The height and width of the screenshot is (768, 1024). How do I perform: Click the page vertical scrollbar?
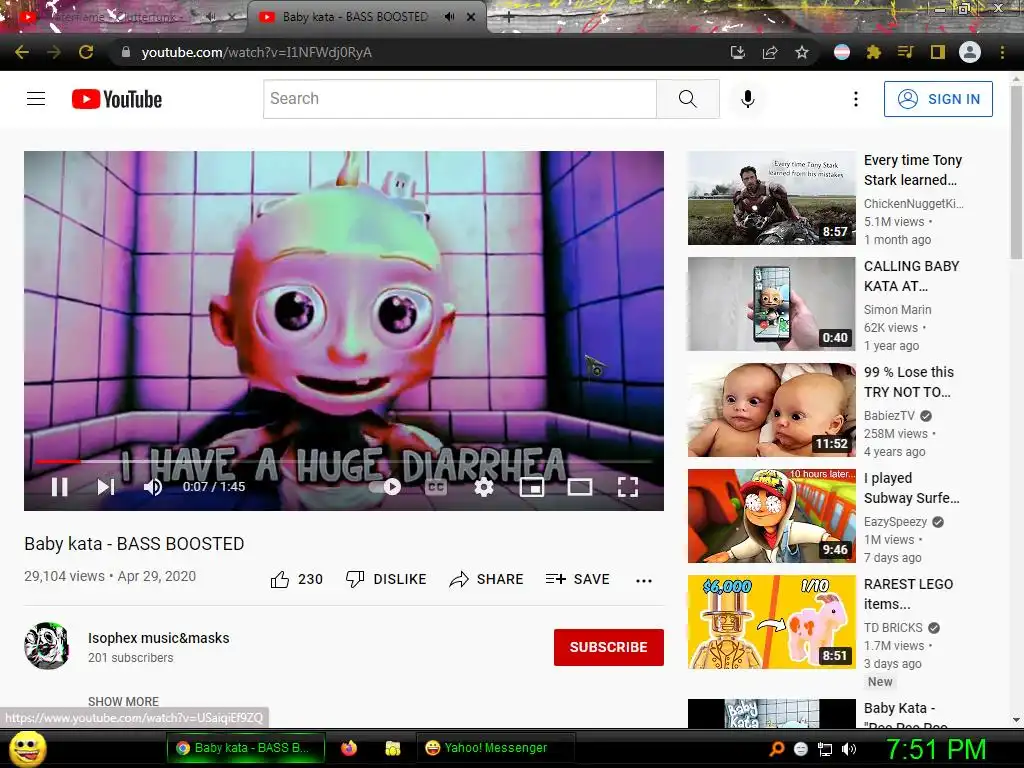point(1016,172)
